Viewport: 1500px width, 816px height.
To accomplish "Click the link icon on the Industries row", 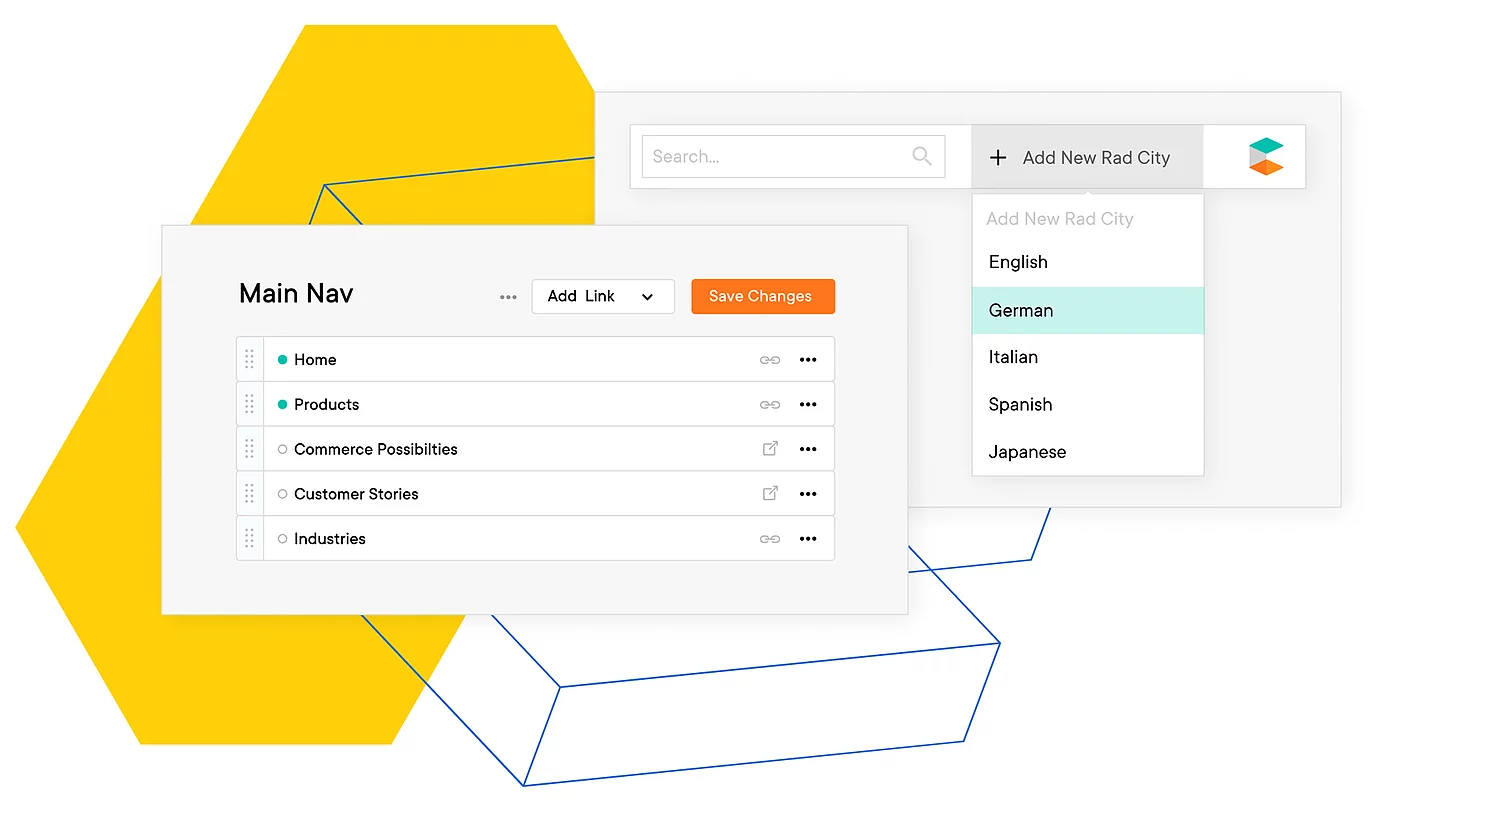I will 770,538.
